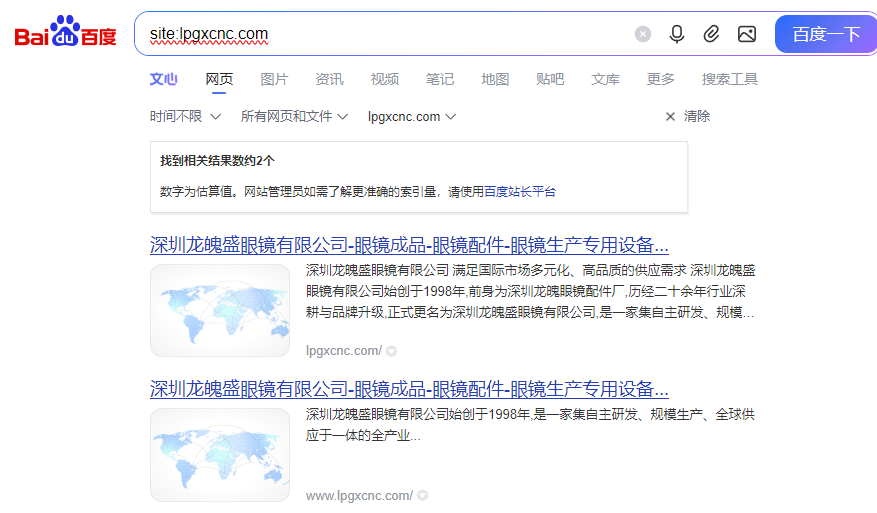Viewport: 877px width, 513px height.
Task: Click the first result's world map thumbnail
Action: pos(220,310)
